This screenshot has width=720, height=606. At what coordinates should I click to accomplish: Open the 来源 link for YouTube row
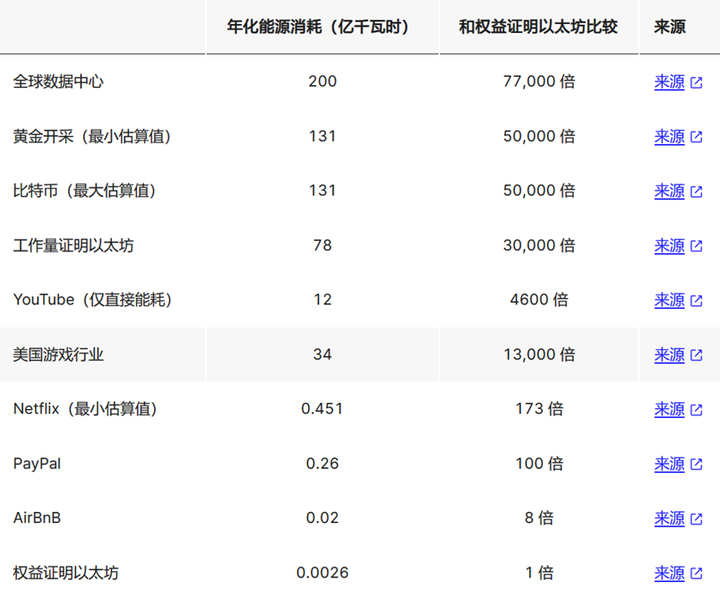coord(669,300)
